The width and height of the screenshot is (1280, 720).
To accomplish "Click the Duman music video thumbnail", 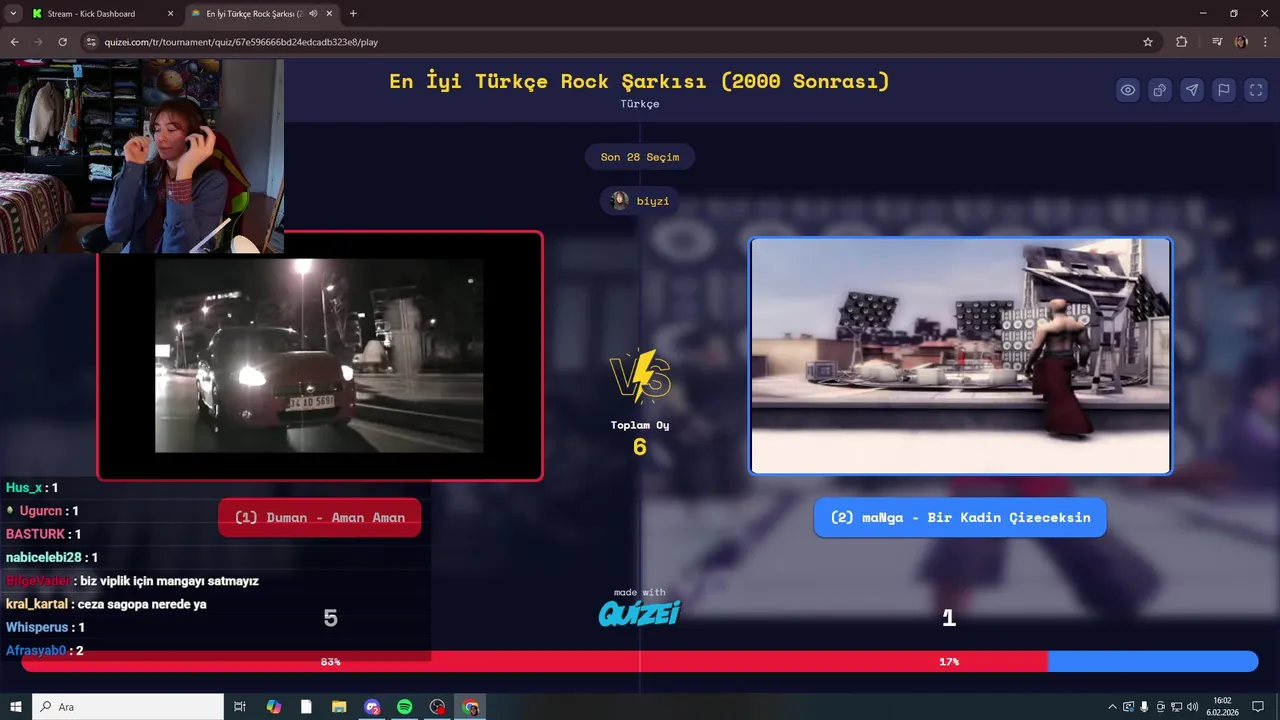I will pos(320,356).
